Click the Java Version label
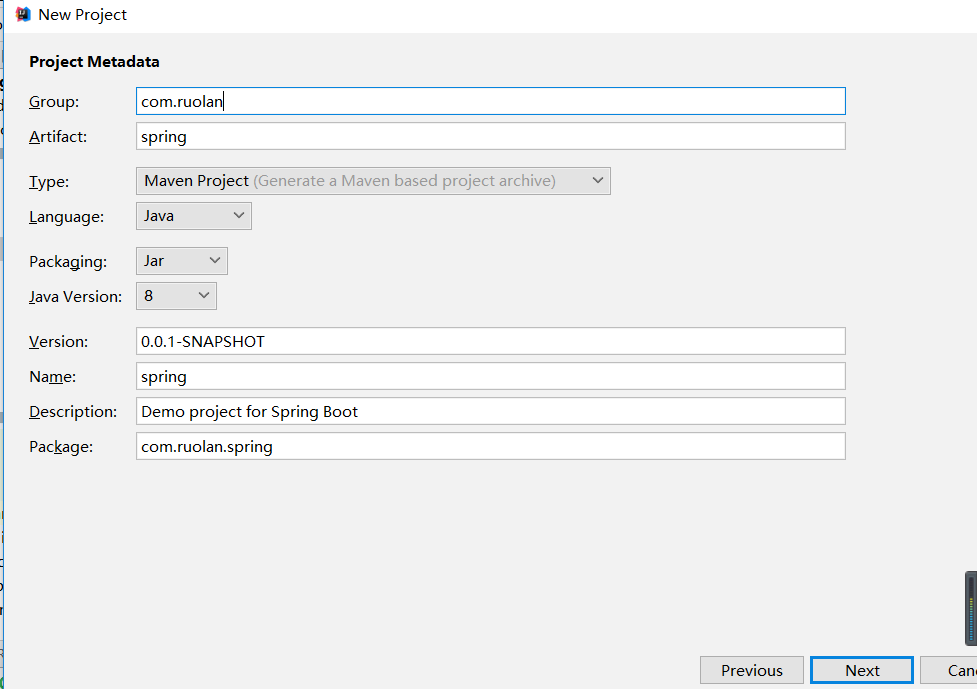 (x=75, y=297)
